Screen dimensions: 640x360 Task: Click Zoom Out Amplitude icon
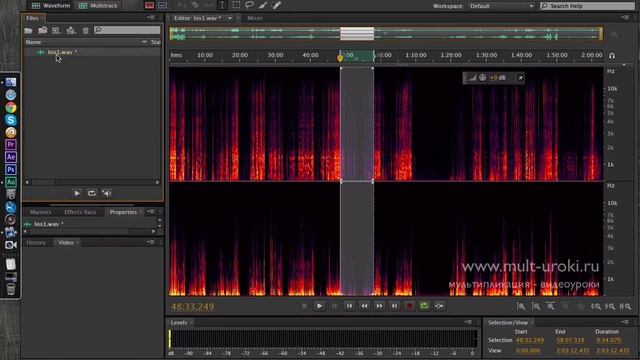[536, 306]
